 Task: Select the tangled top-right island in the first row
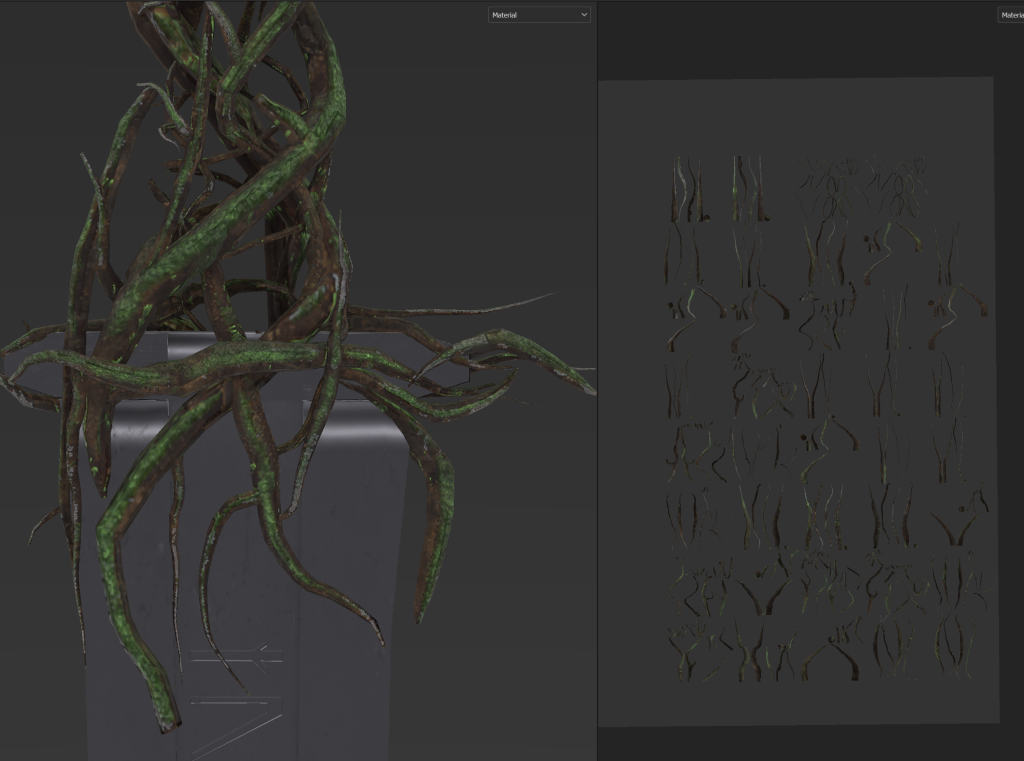pyautogui.click(x=900, y=187)
